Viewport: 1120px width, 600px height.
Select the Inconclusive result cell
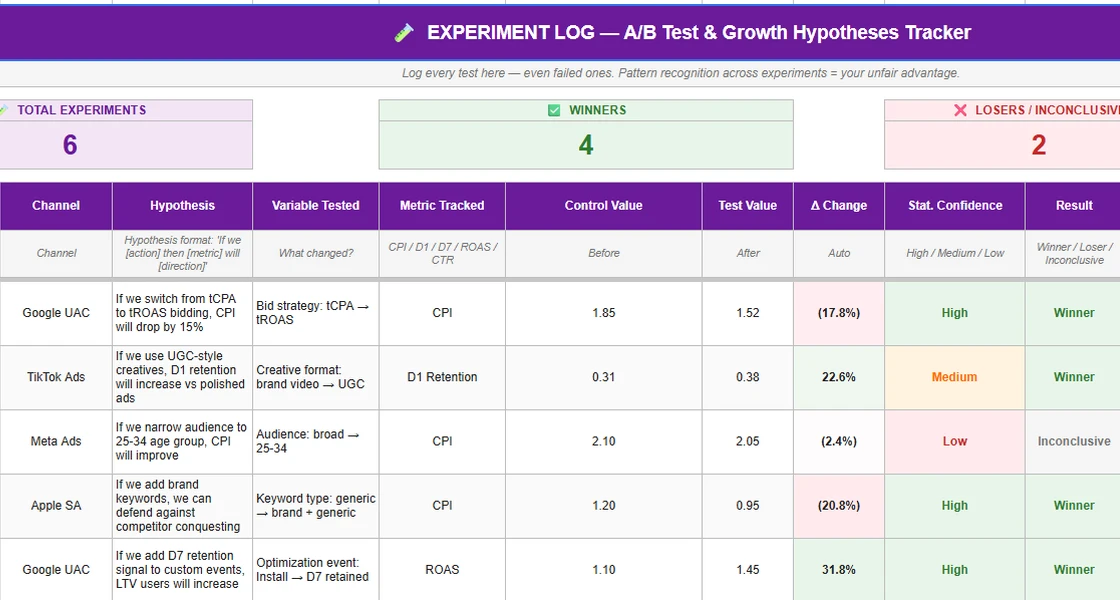point(1074,441)
